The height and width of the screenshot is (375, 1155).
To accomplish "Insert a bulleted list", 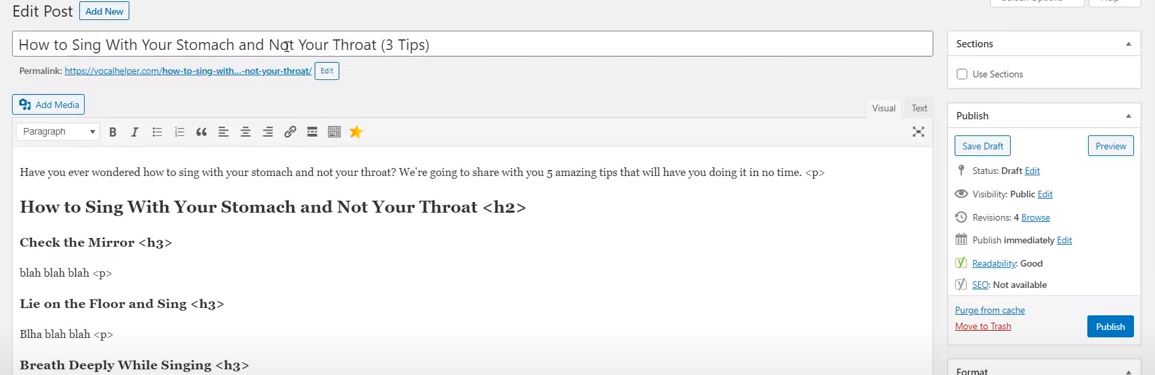I will [157, 132].
